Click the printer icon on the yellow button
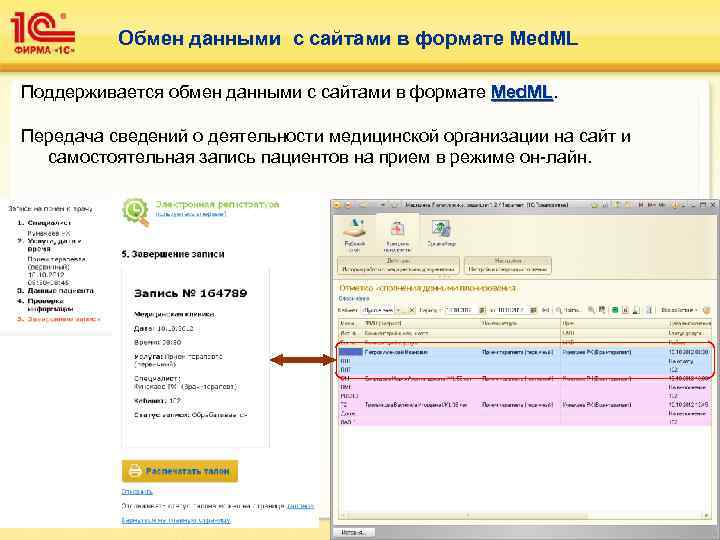The image size is (720, 540). coord(135,471)
